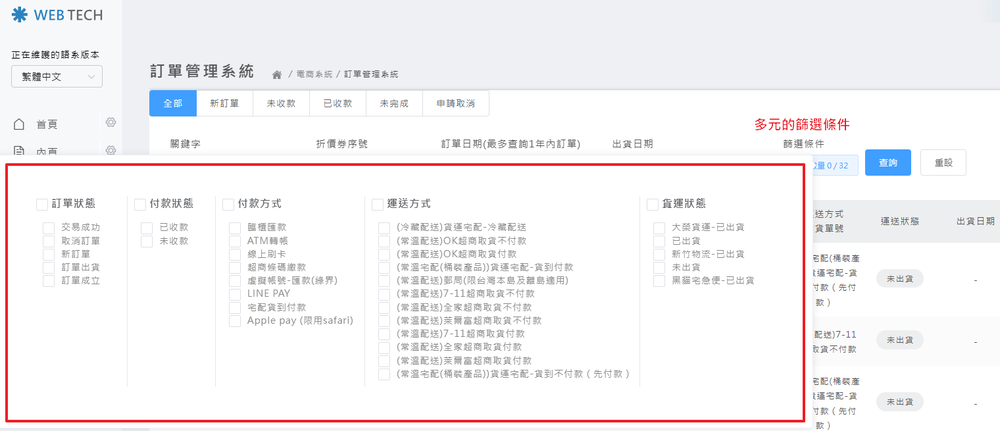
Task: Tick the 新訂單 checkbox in 訂單狀態
Action: (x=48, y=254)
